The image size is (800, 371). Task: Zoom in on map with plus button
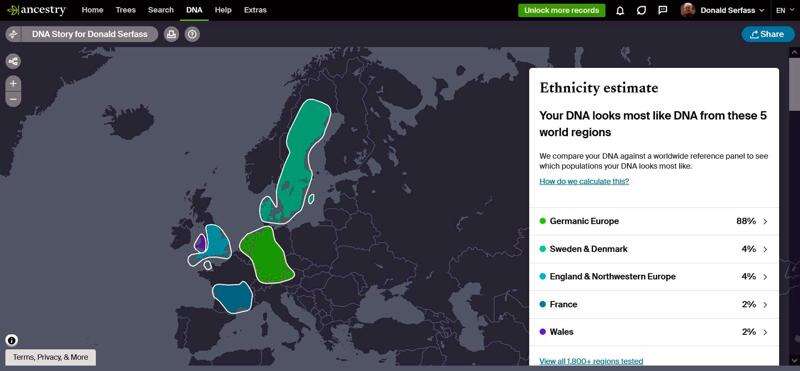13,83
